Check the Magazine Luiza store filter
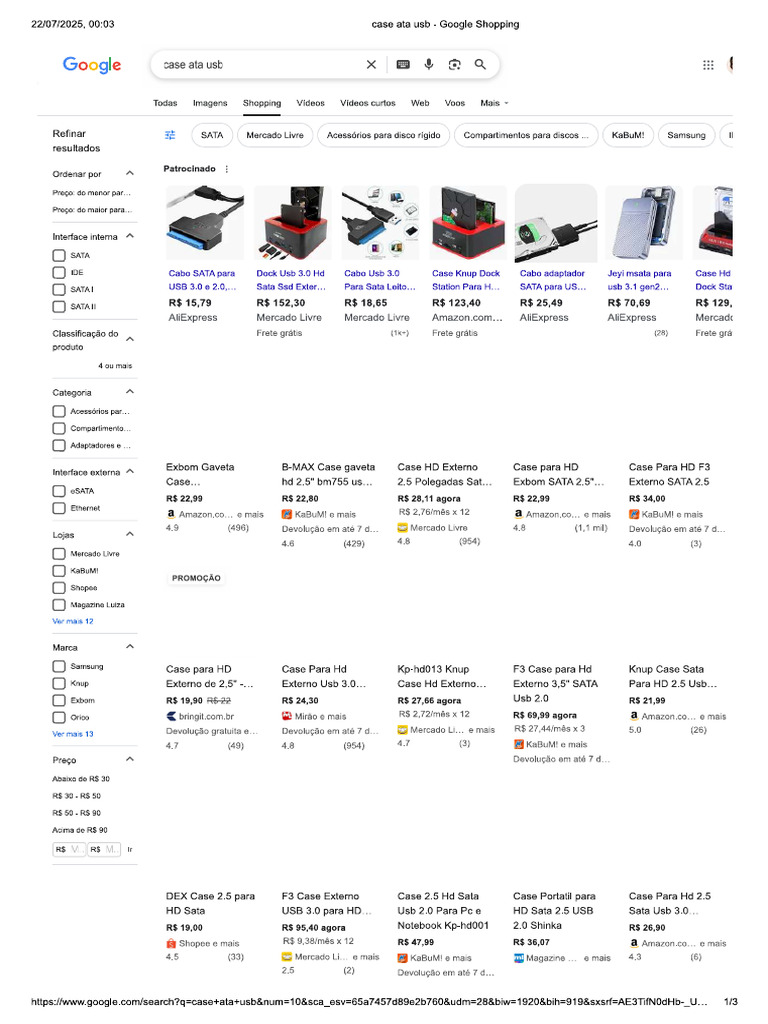This screenshot has width=768, height=1024. 59,605
